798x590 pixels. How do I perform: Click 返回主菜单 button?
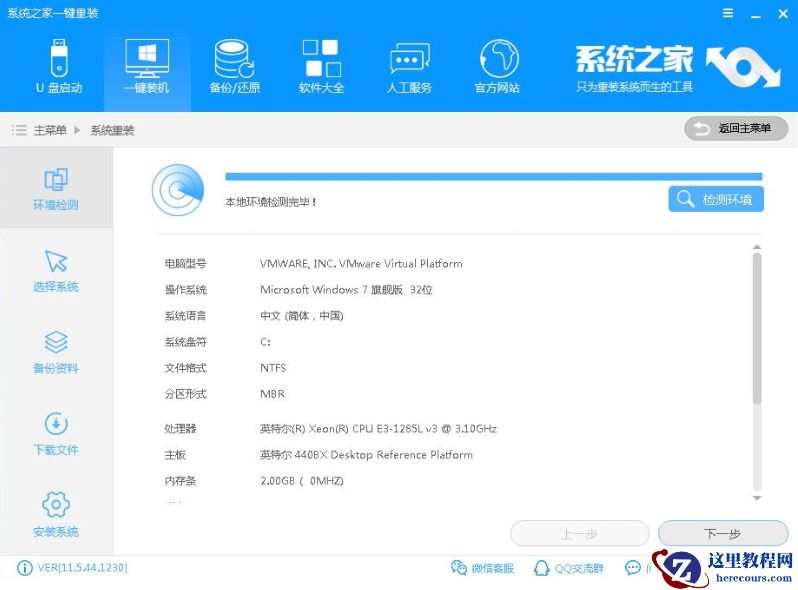736,129
